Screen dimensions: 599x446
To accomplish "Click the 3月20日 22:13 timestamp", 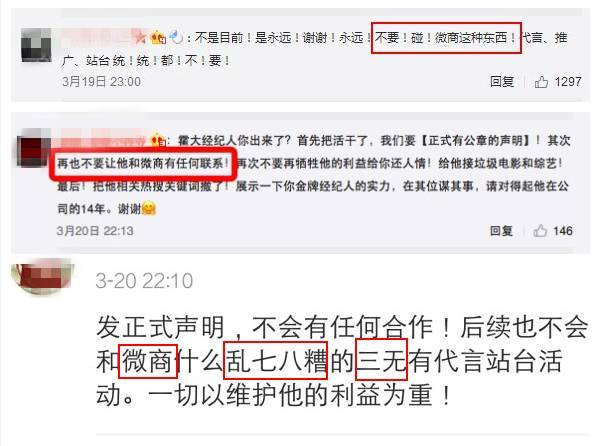I will [x=95, y=231].
